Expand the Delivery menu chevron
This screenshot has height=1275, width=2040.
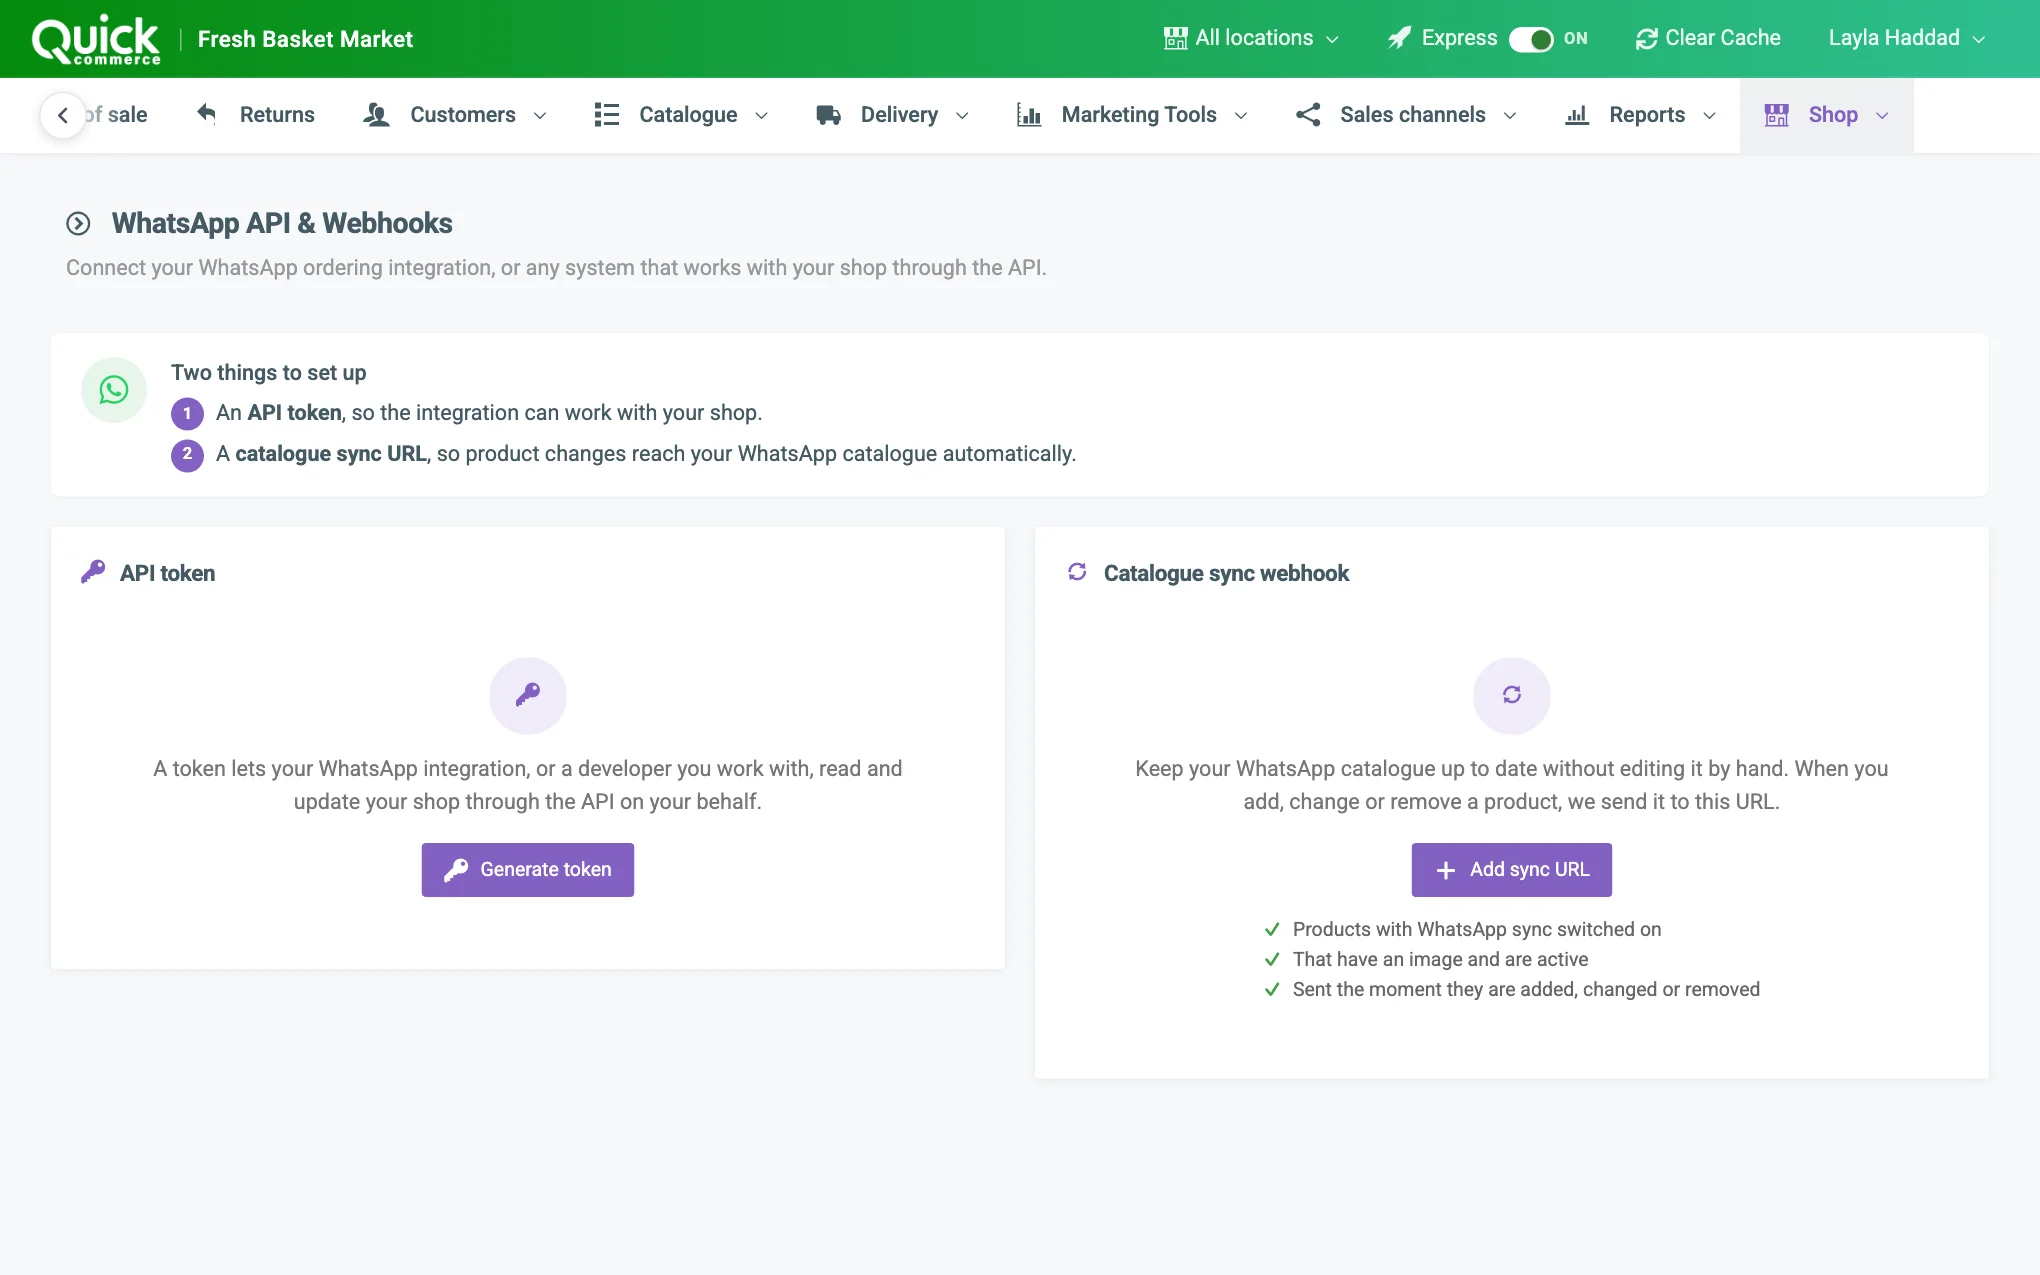click(962, 116)
